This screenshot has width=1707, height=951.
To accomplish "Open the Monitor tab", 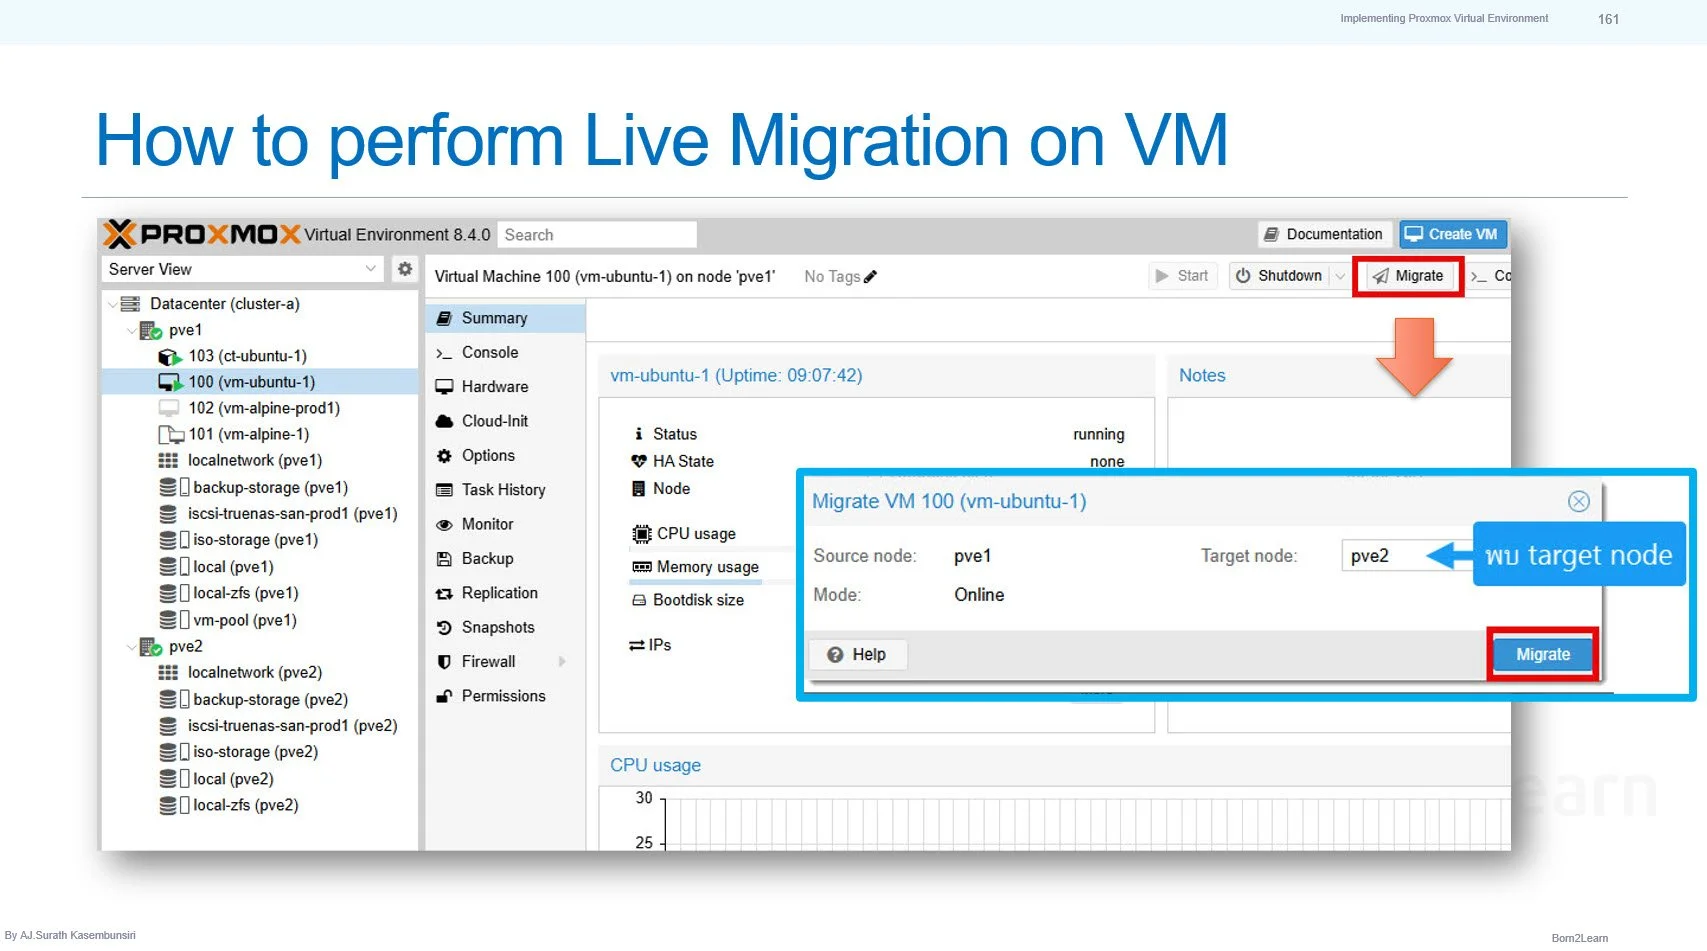I will 505,524.
